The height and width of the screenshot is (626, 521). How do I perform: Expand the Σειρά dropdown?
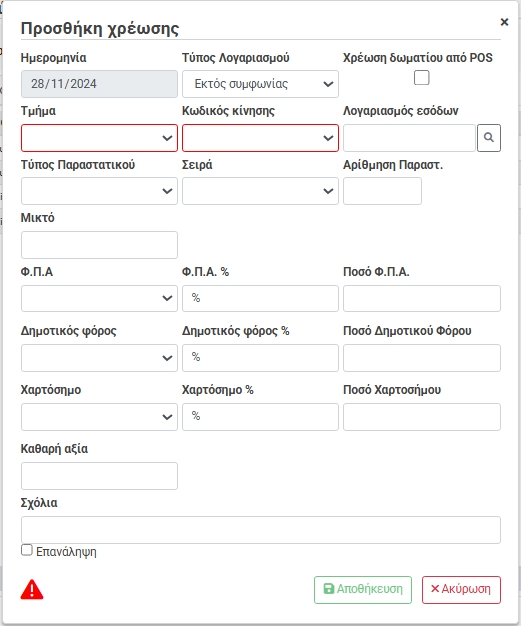(260, 191)
